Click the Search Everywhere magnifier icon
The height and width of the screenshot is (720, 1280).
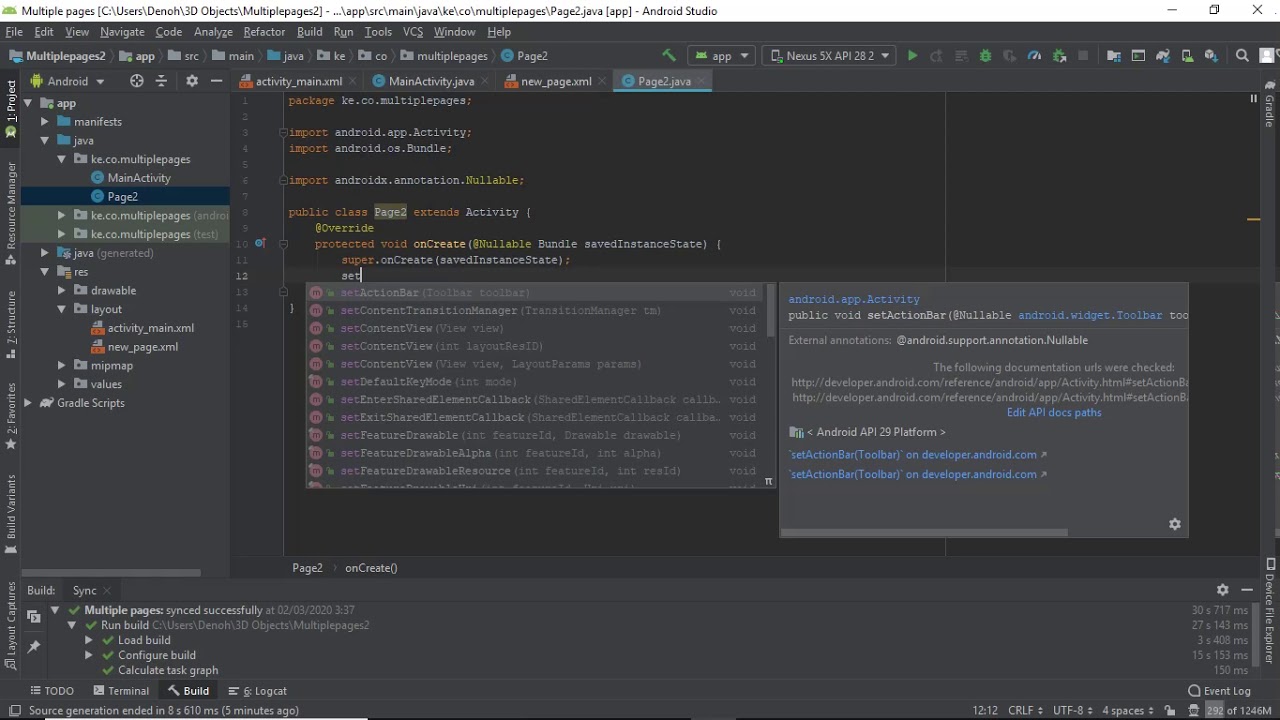(1242, 56)
